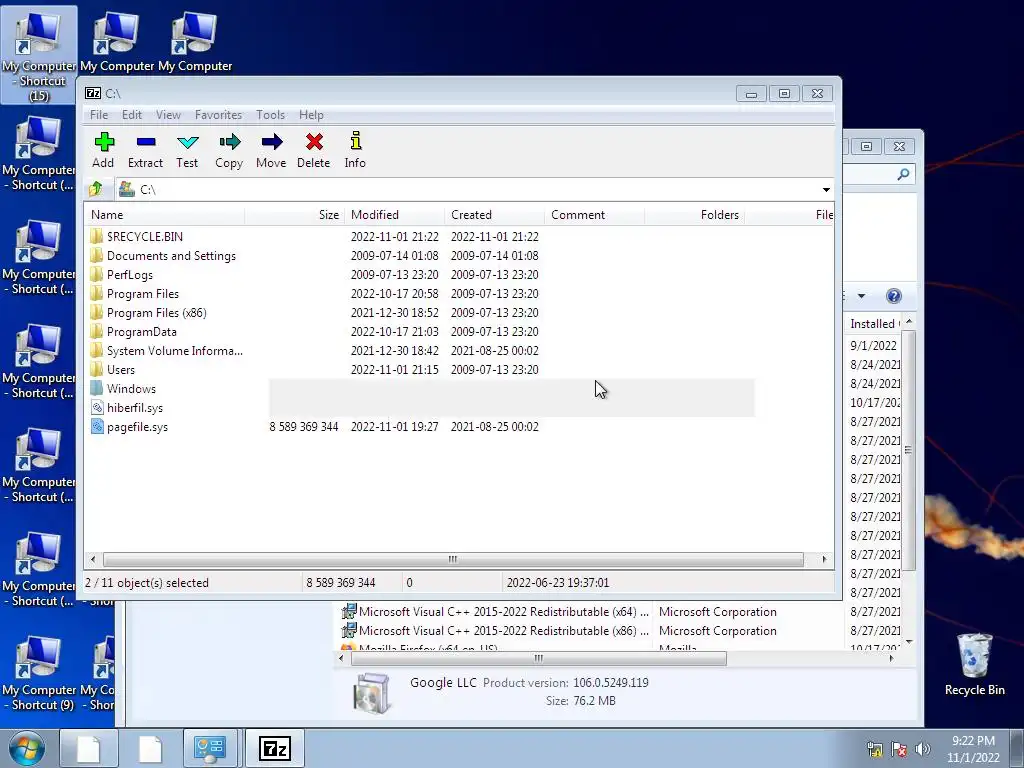
Task: Select the Copy toolbar icon
Action: 229,150
